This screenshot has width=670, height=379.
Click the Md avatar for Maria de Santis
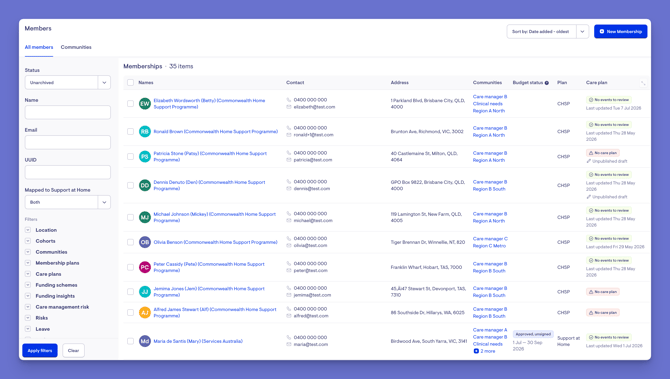(x=145, y=341)
